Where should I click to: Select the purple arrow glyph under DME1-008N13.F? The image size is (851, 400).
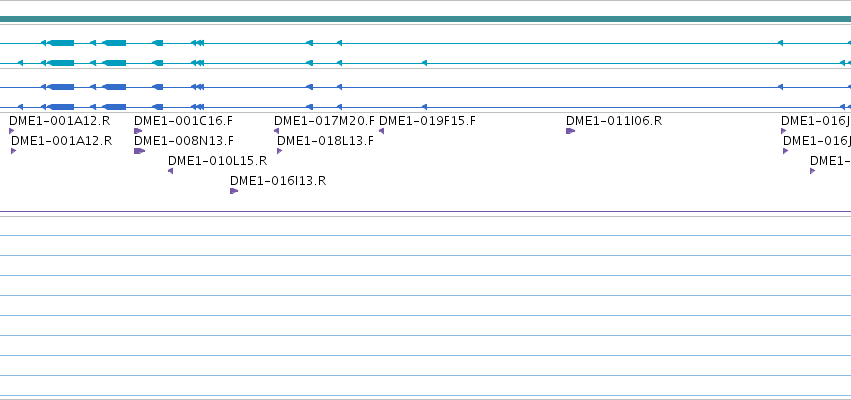click(139, 151)
